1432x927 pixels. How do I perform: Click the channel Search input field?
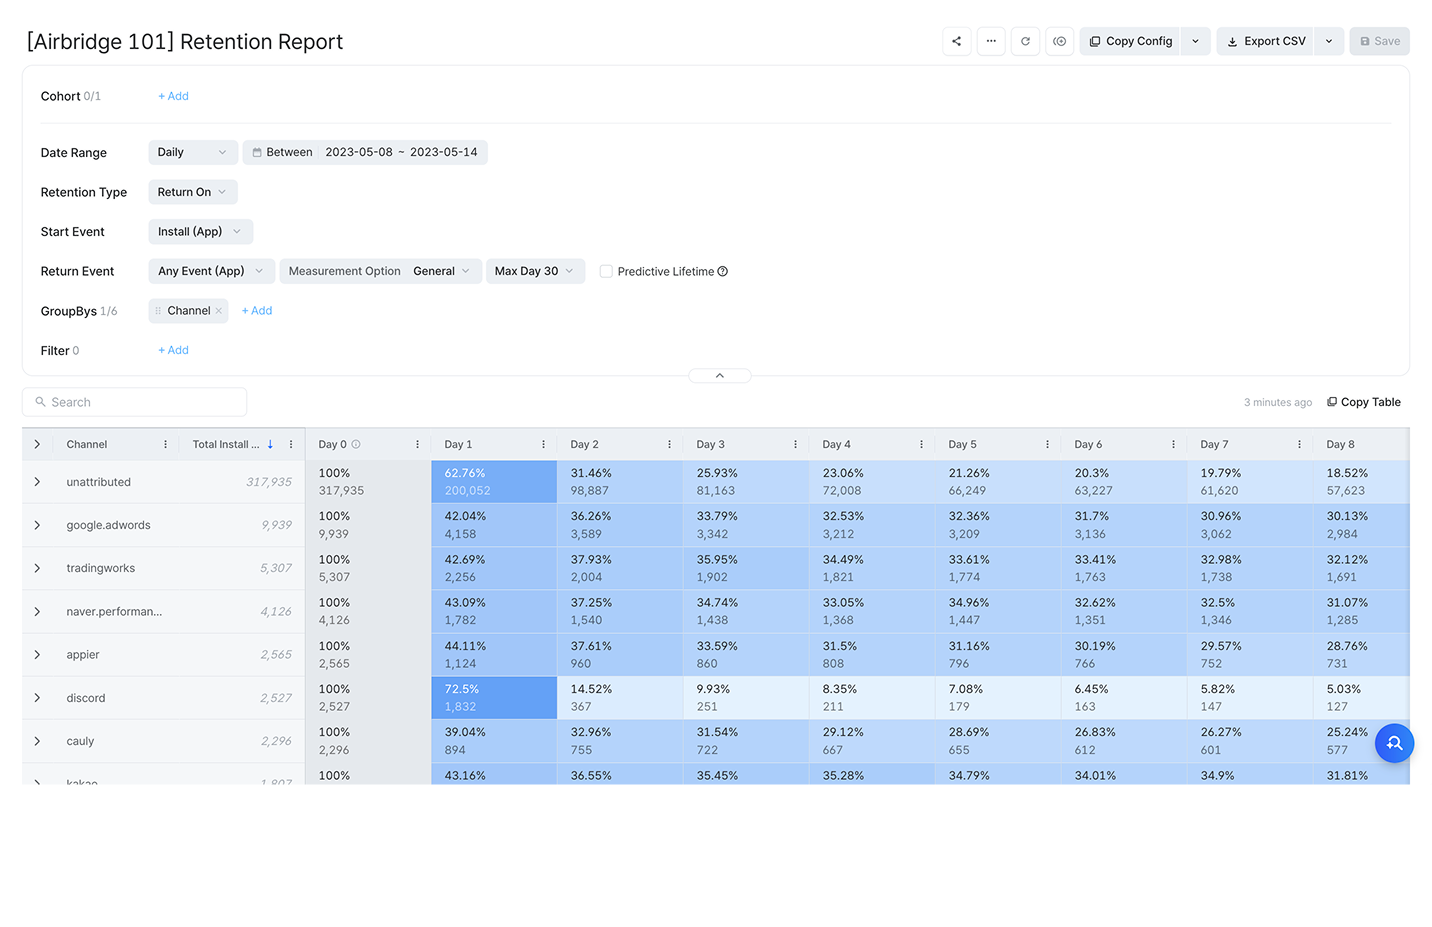coord(135,402)
